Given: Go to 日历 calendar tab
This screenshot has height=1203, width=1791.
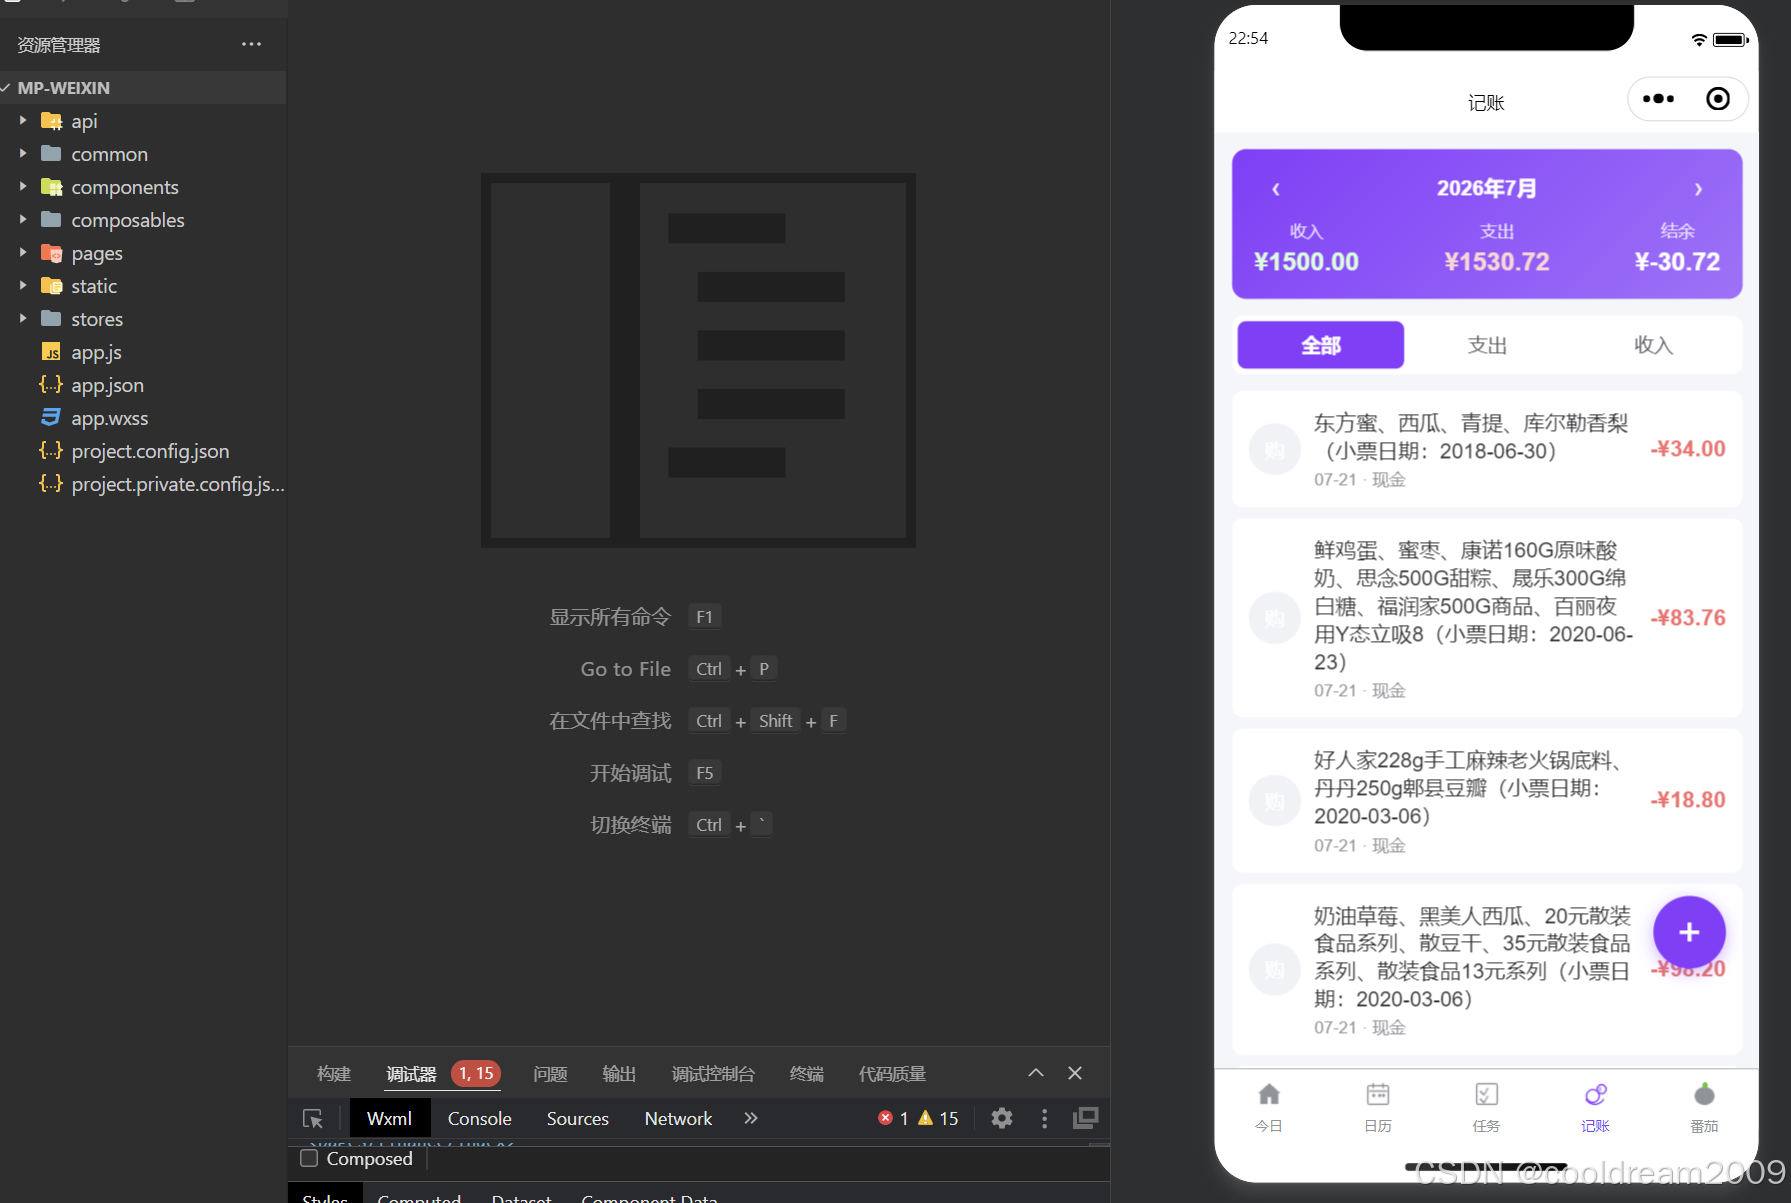Looking at the screenshot, I should [1378, 1107].
